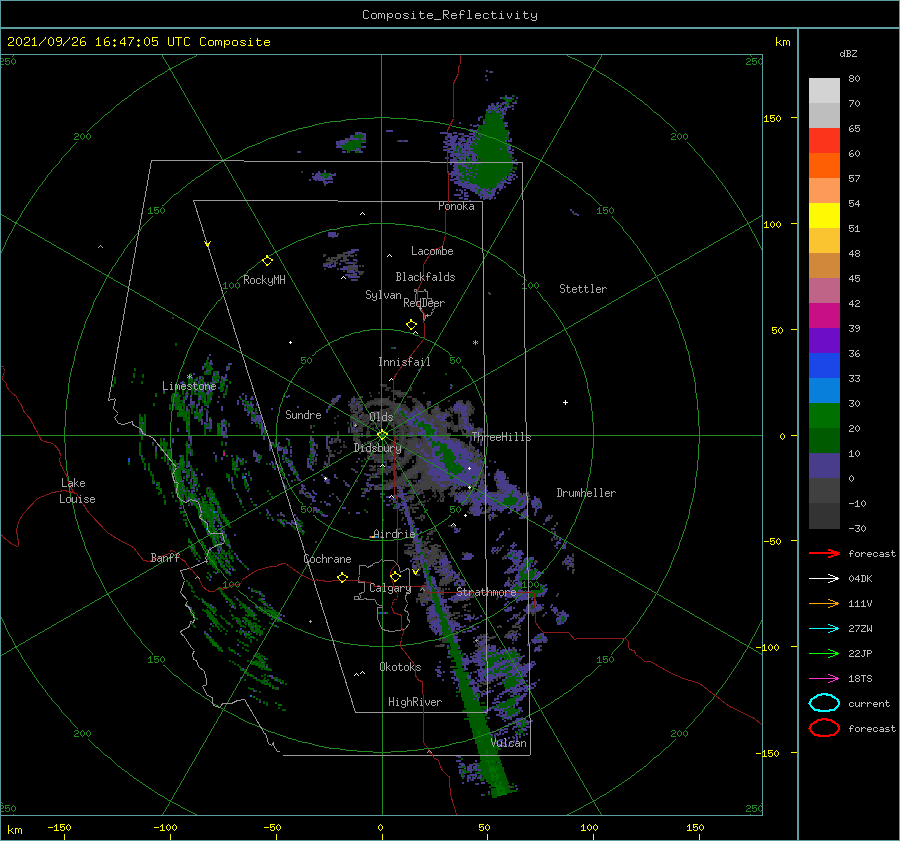Pick the dark green 10-20 dBZ swatch
Screen dimensions: 900x841
(824, 440)
